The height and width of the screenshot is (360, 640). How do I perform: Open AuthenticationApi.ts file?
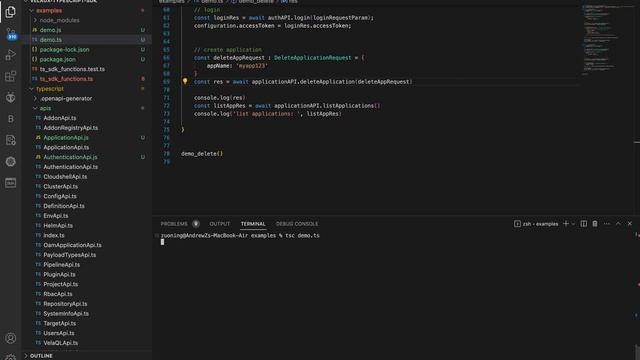(71, 167)
